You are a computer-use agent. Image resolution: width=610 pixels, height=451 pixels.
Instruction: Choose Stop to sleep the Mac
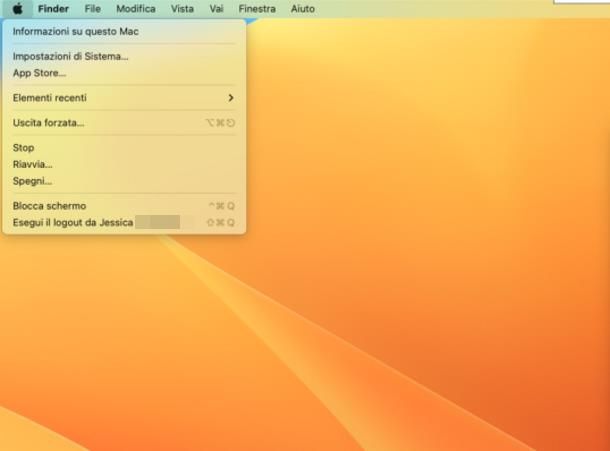124,148
